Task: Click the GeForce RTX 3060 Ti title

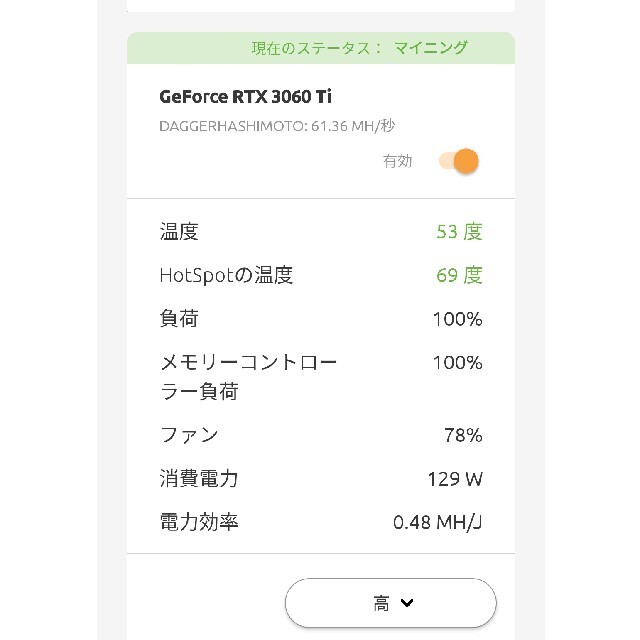Action: pos(245,97)
